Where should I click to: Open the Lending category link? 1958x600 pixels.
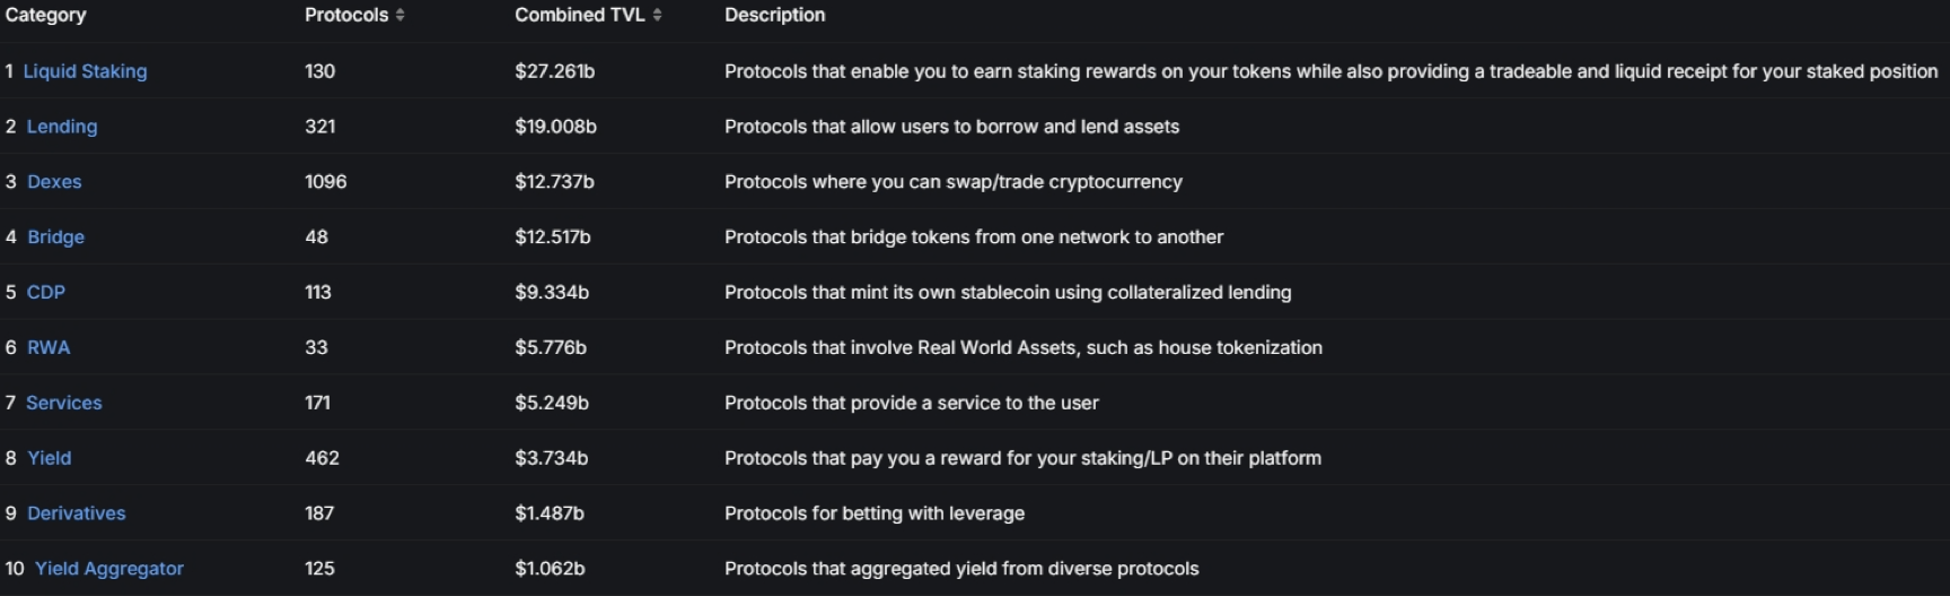(62, 127)
